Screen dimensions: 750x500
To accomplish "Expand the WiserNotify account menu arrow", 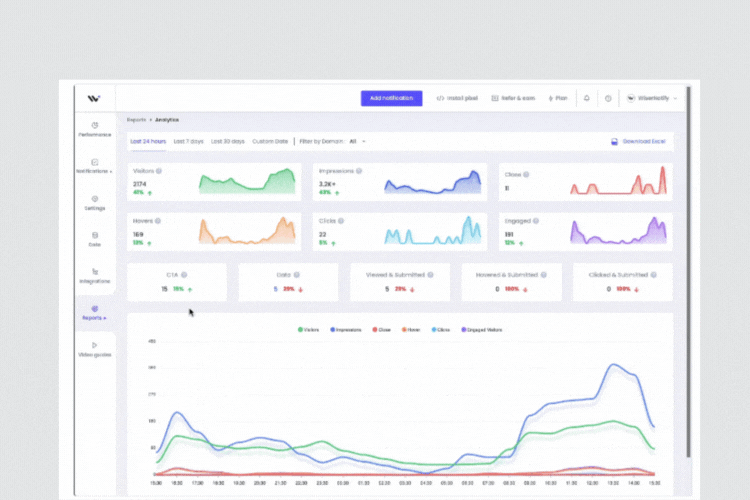I will (x=675, y=99).
